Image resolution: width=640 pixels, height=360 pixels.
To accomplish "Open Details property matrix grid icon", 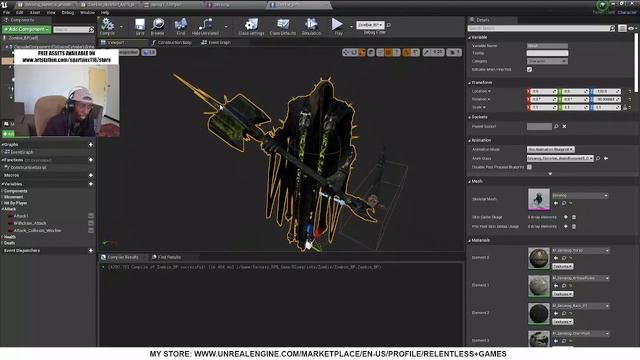I will click(622, 28).
